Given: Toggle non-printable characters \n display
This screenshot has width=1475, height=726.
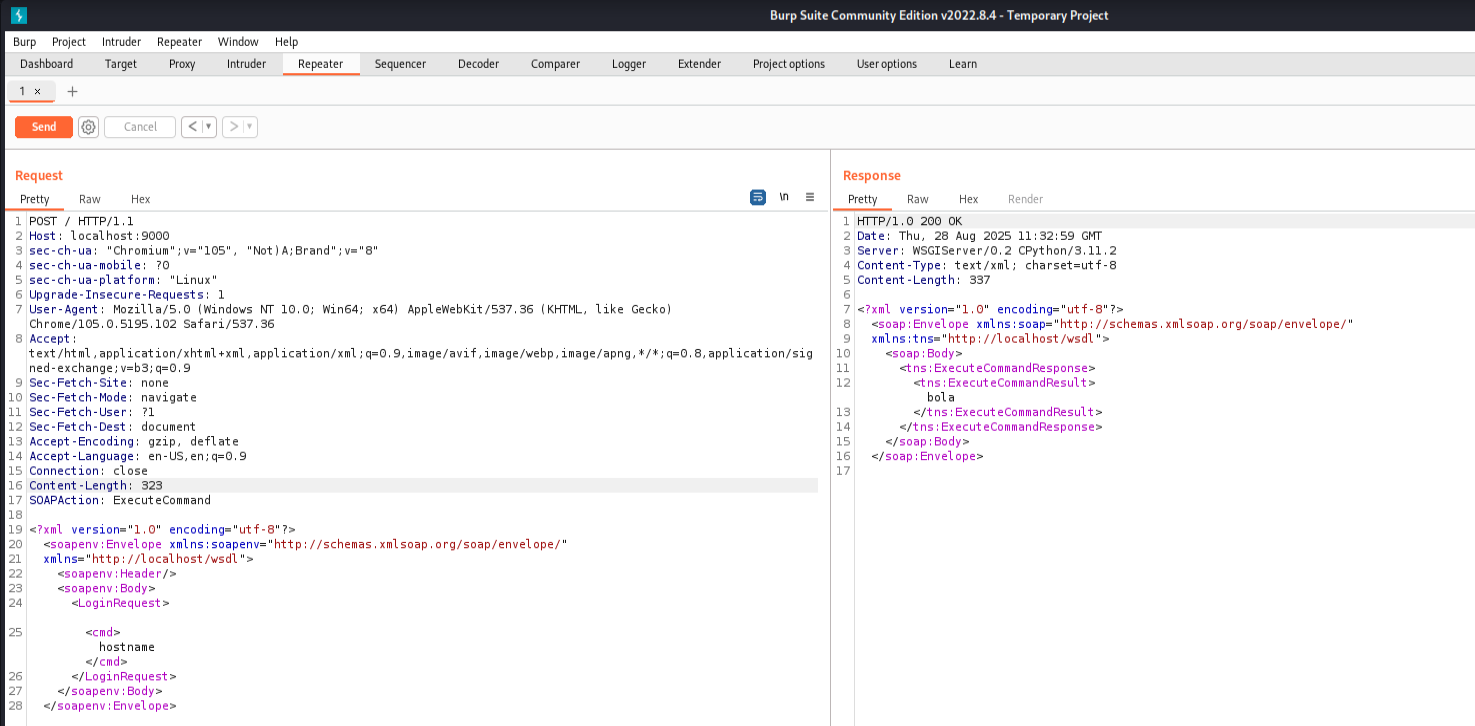Looking at the screenshot, I should tap(784, 197).
